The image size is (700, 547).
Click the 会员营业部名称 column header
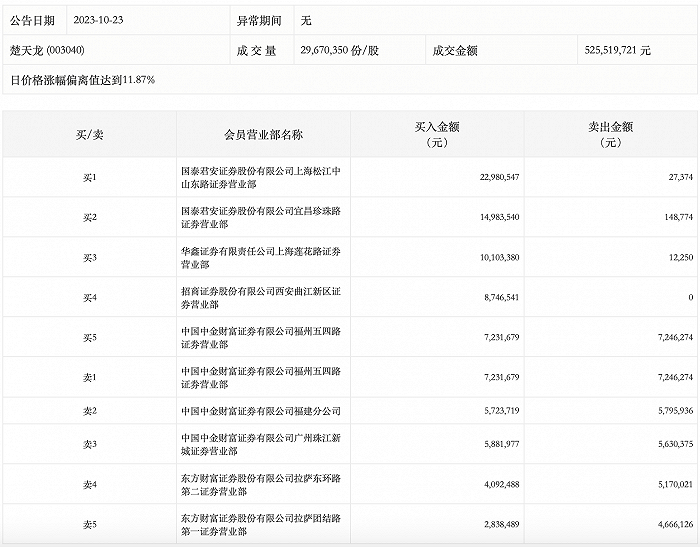[263, 134]
